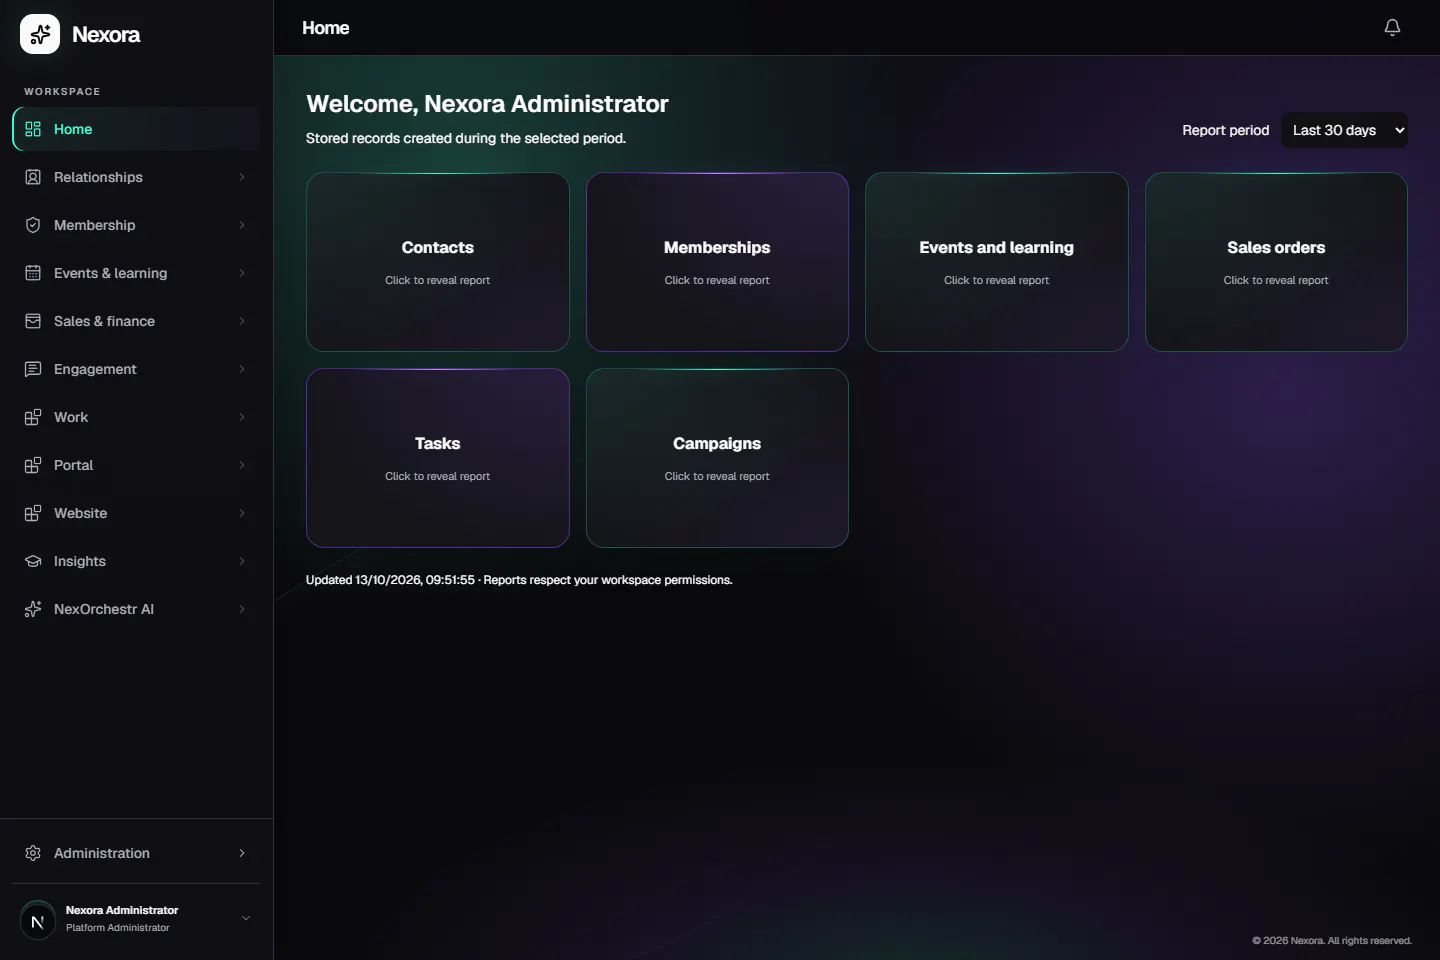Viewport: 1440px width, 960px height.
Task: Expand the Website chevron
Action: click(x=242, y=513)
